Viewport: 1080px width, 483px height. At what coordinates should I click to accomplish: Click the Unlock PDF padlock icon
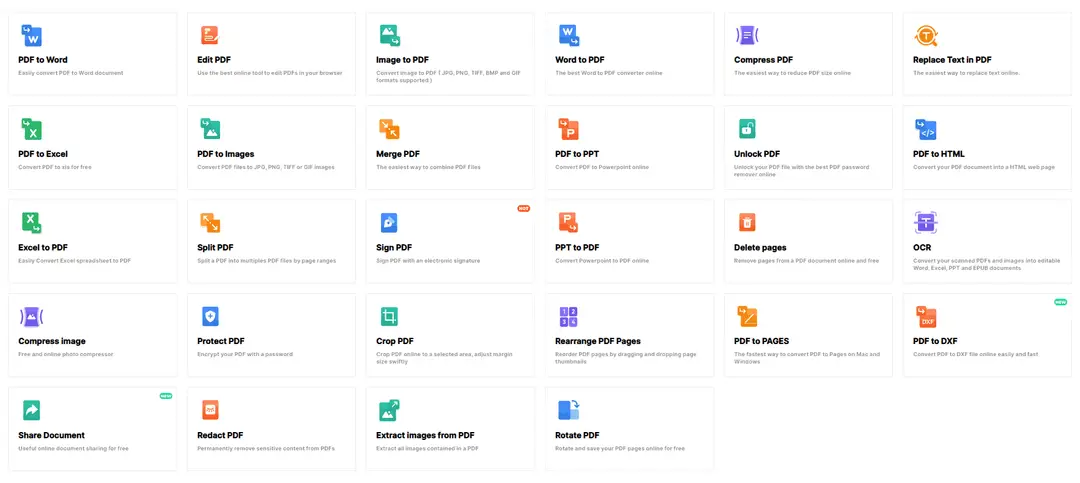click(747, 128)
